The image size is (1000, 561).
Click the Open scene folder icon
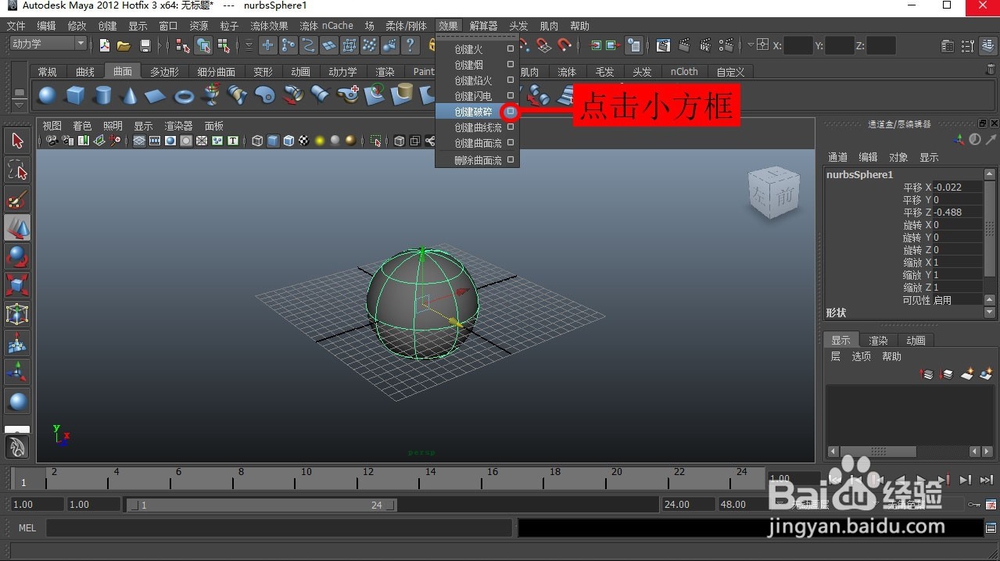(x=124, y=45)
